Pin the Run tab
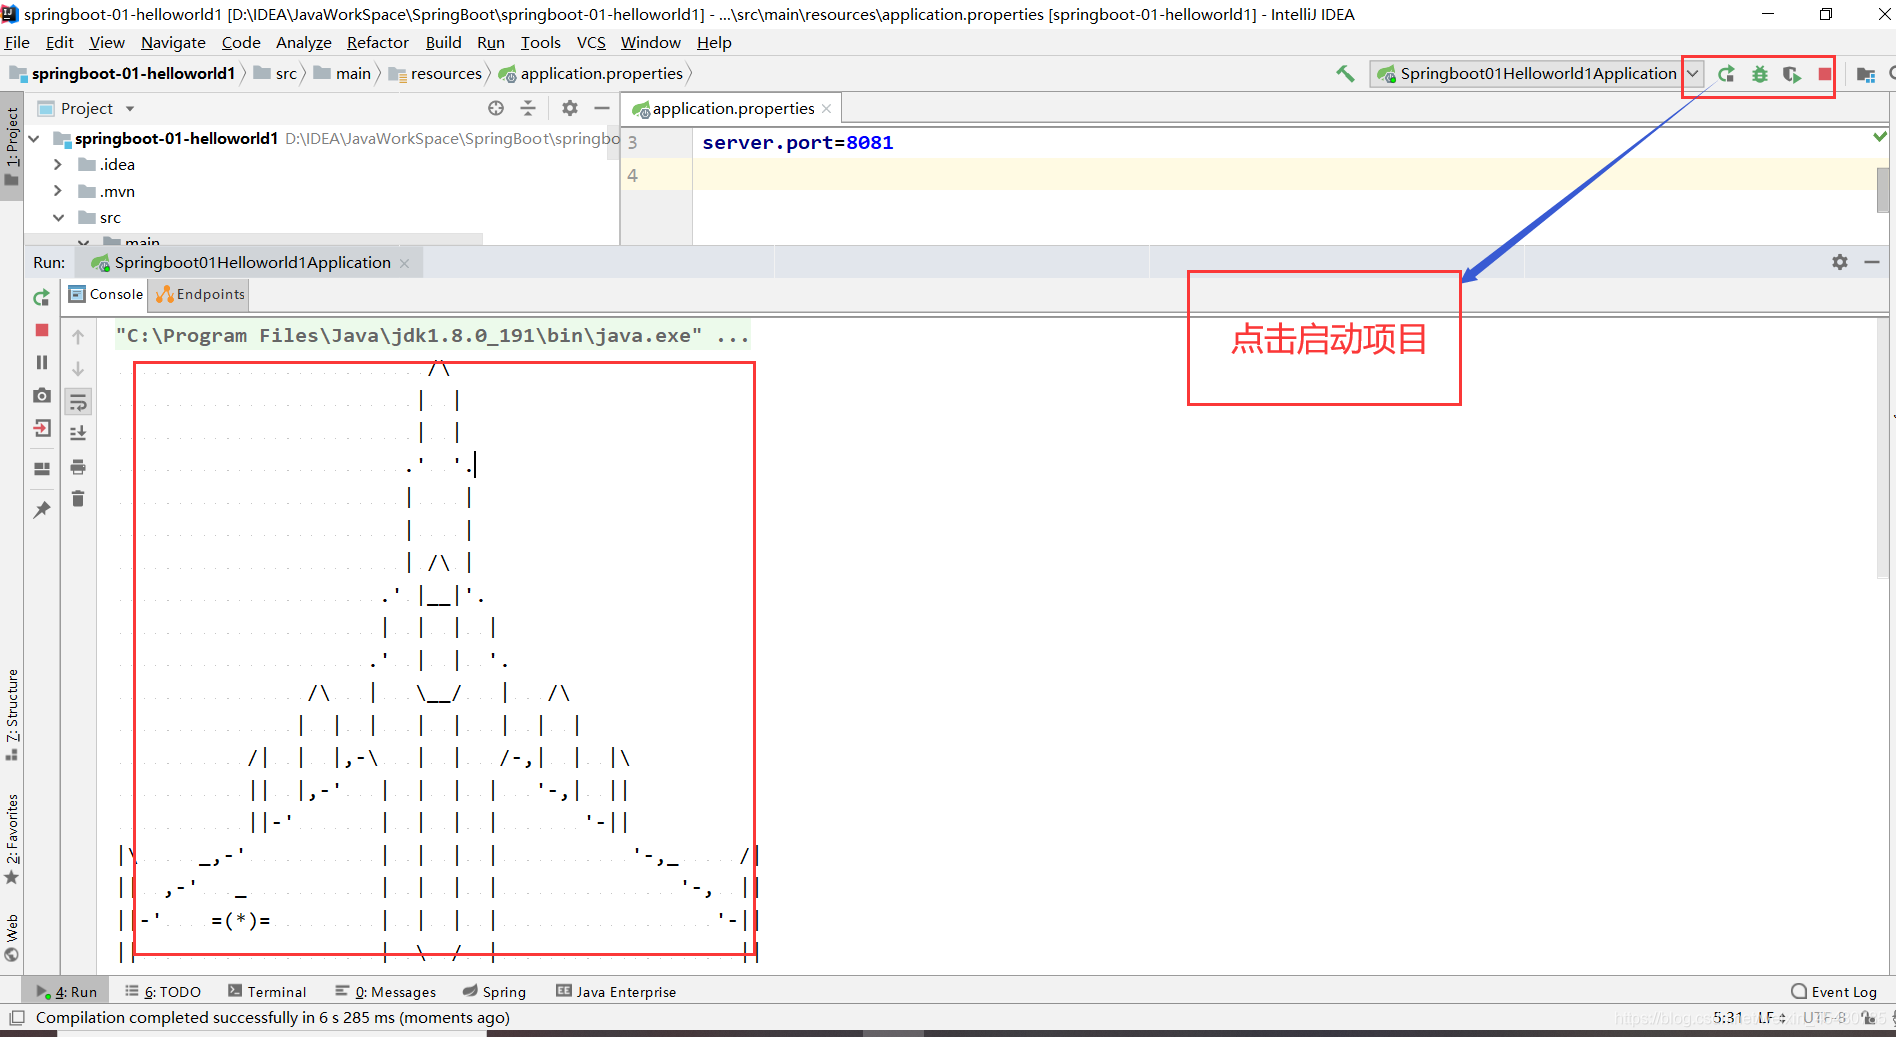This screenshot has height=1037, width=1896. pos(42,510)
